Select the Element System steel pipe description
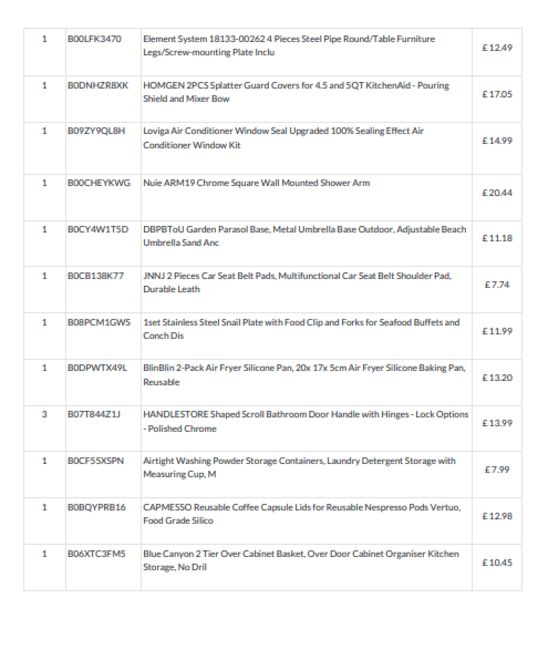 coord(289,46)
